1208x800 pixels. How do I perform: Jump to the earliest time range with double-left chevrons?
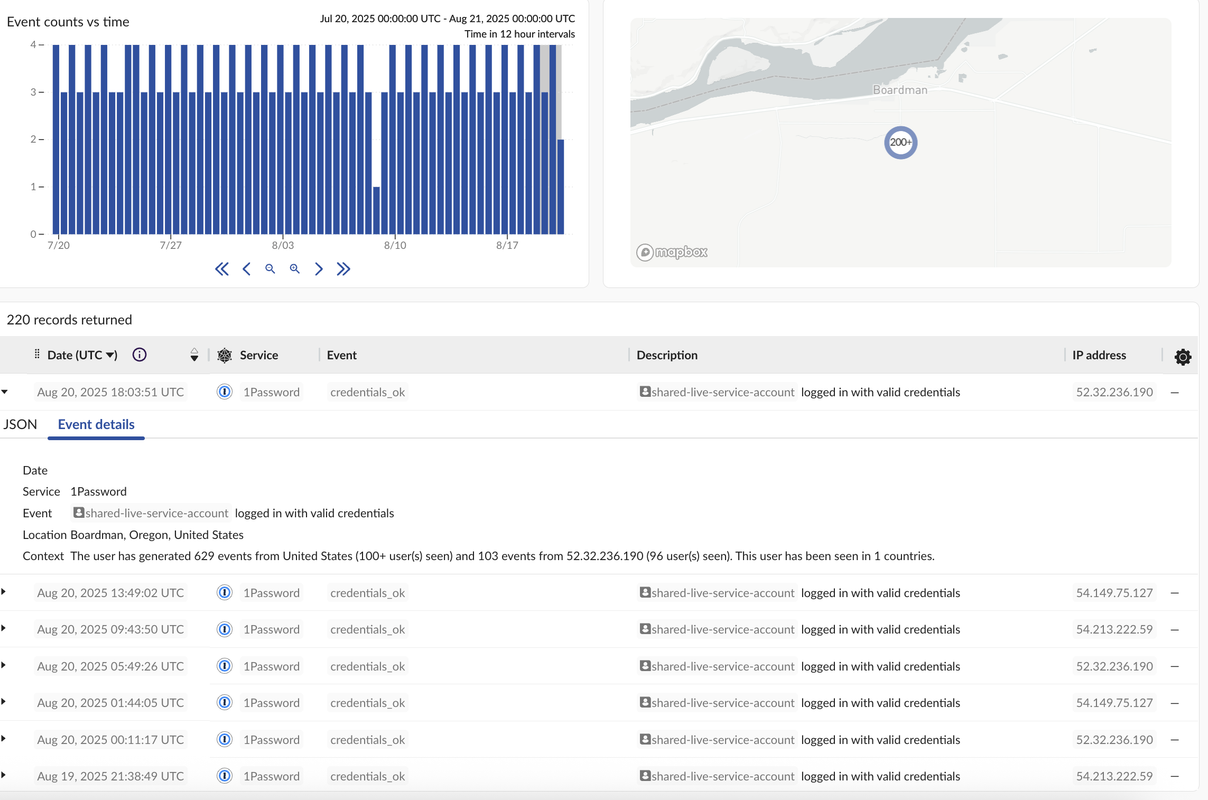click(x=222, y=269)
